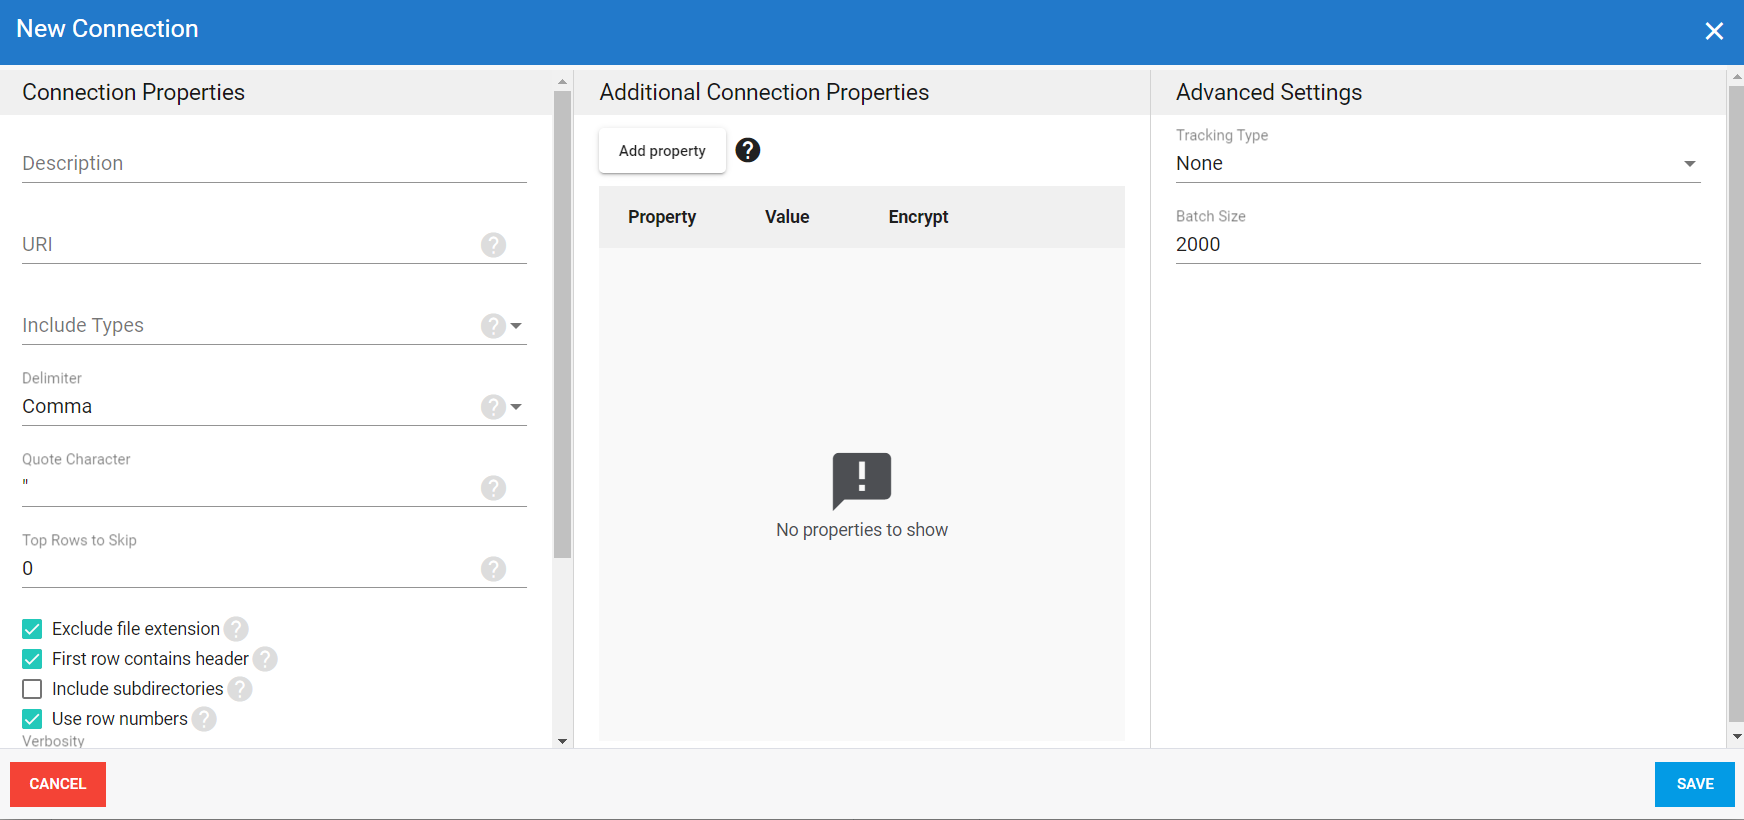Viewport: 1744px width, 820px height.
Task: Click the Add property button
Action: tap(662, 151)
